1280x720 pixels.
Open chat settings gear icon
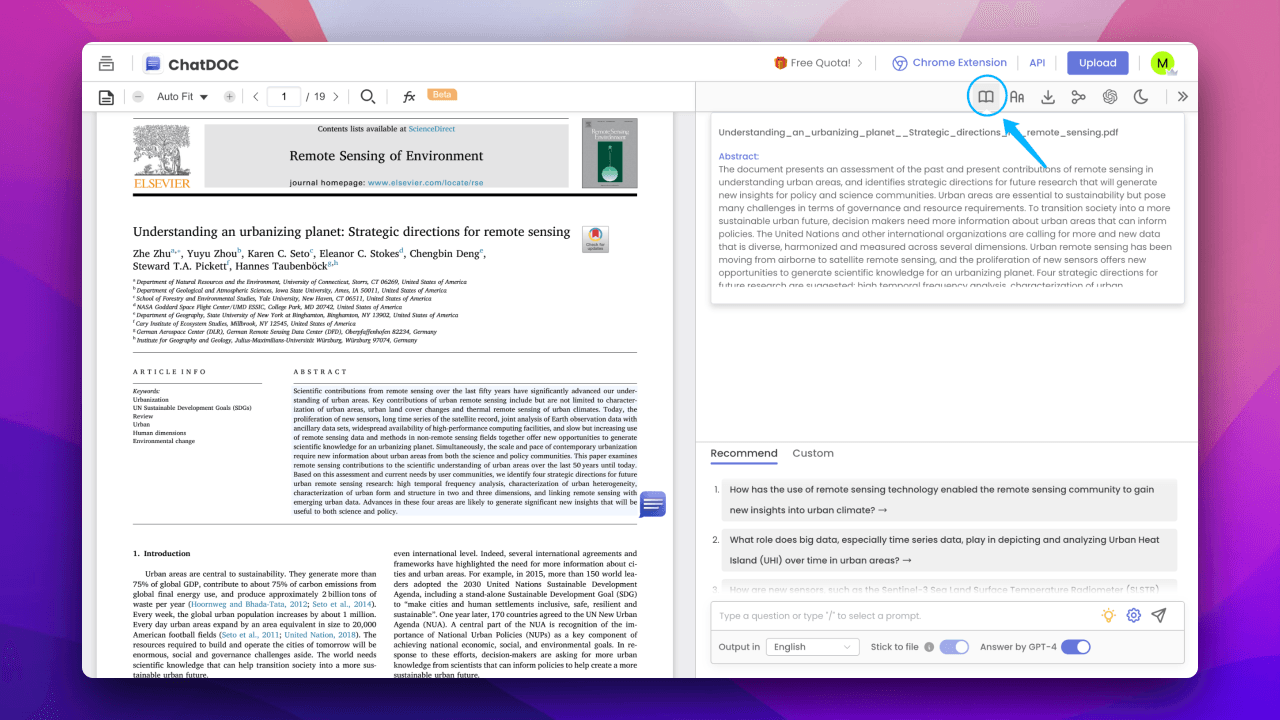pyautogui.click(x=1134, y=616)
